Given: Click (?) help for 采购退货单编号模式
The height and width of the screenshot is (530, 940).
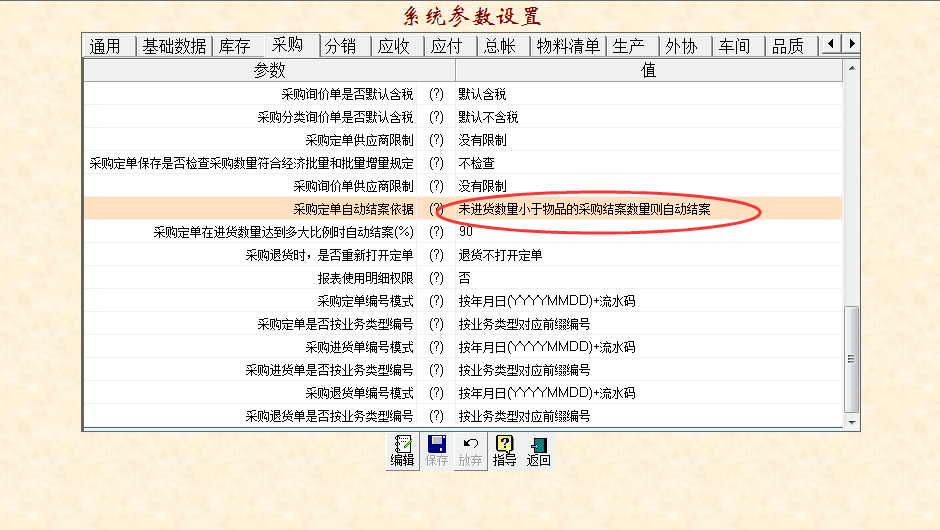Looking at the screenshot, I should point(436,393).
